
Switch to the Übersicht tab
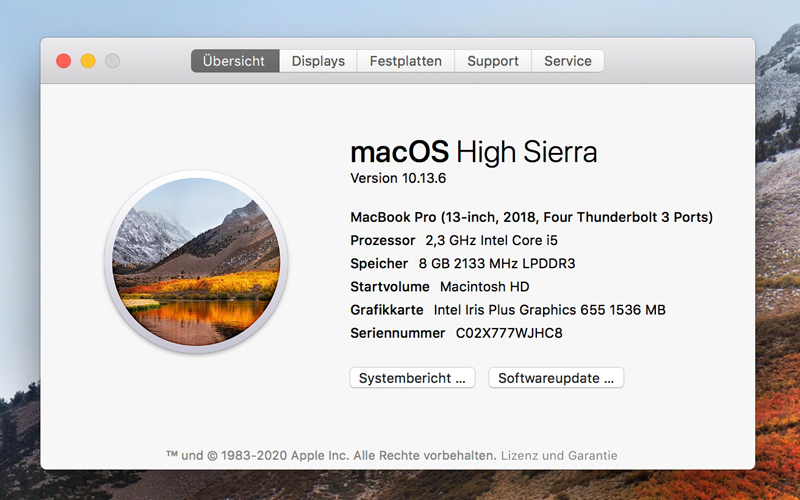(234, 61)
